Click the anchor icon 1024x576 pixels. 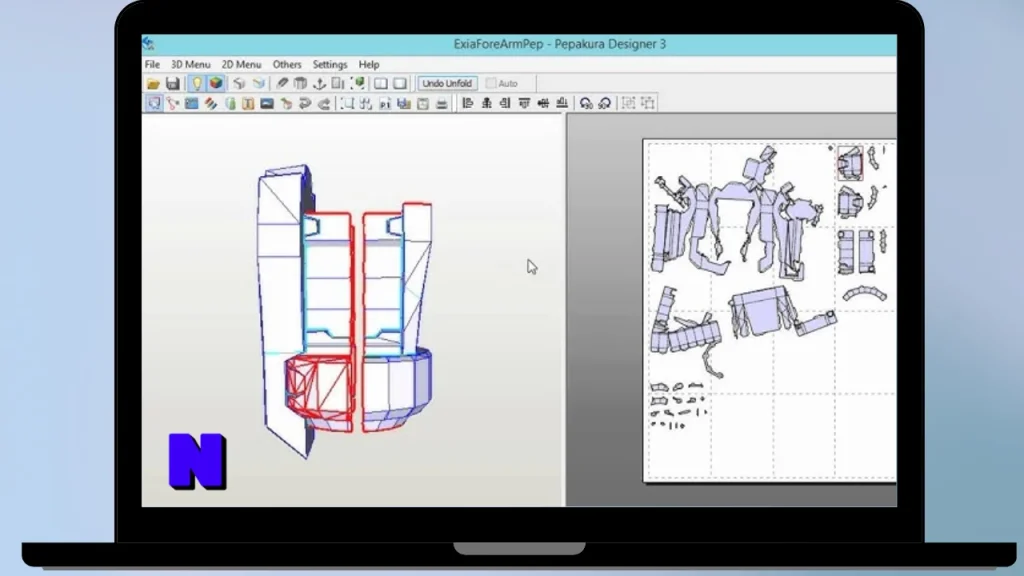[x=319, y=84]
